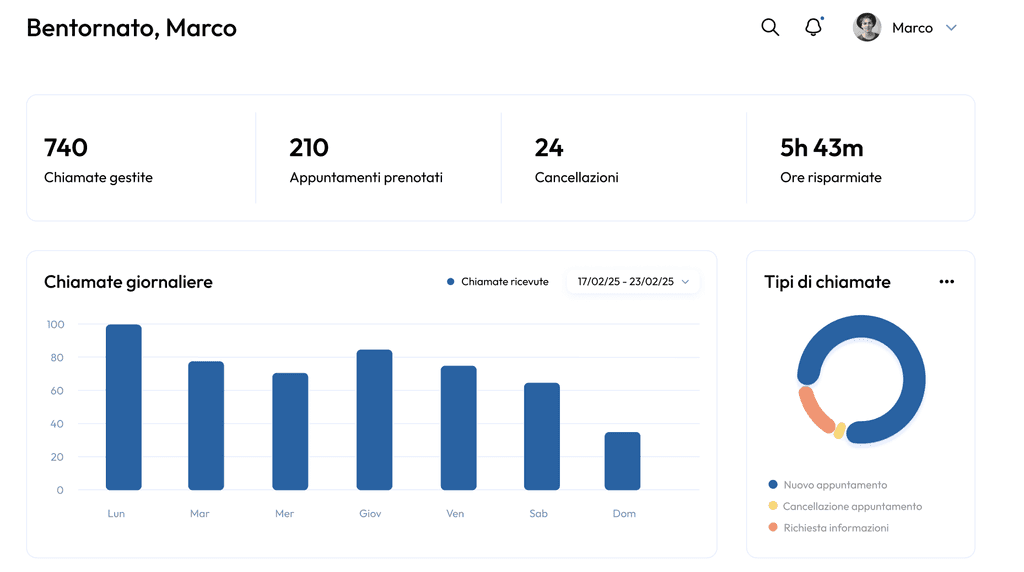Screen dimensions: 1024x572
Task: Click the yellow segment of the donut chart
Action: point(840,430)
